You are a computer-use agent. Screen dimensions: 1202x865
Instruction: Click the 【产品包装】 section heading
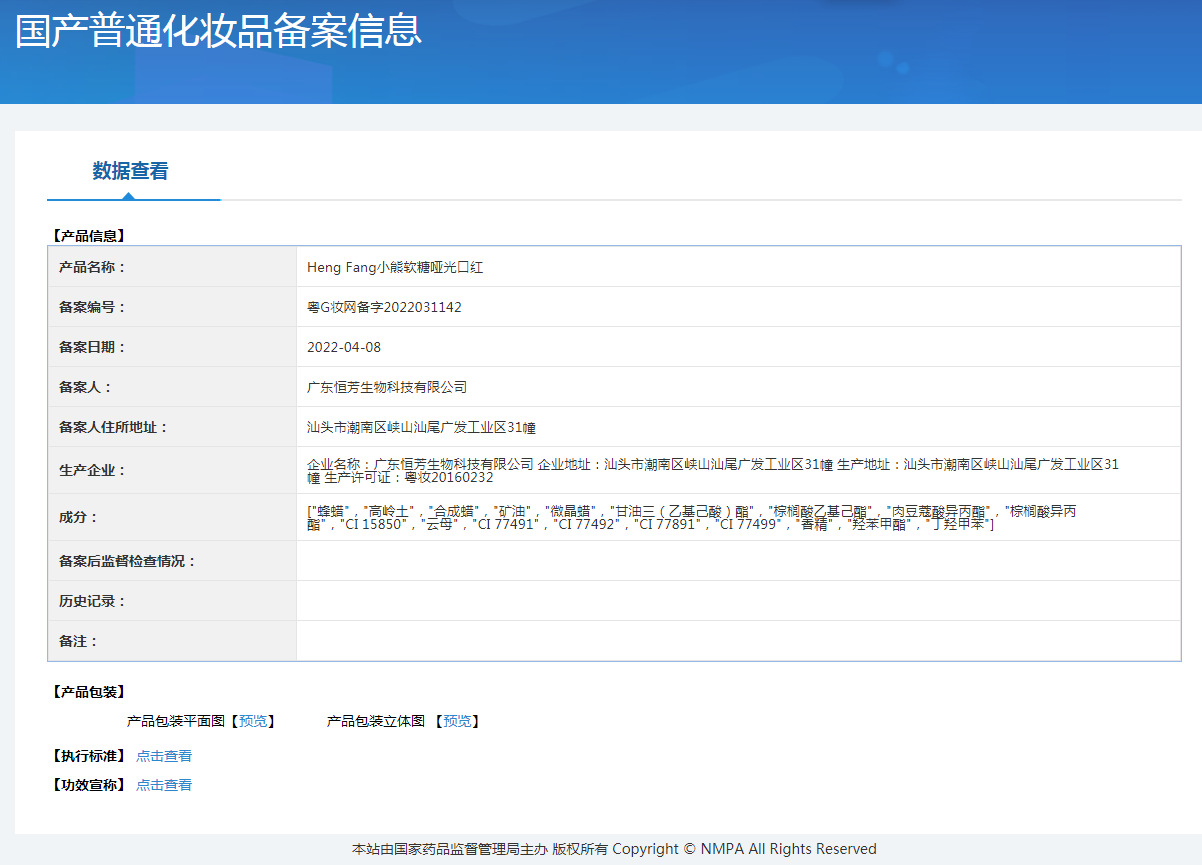point(88,692)
